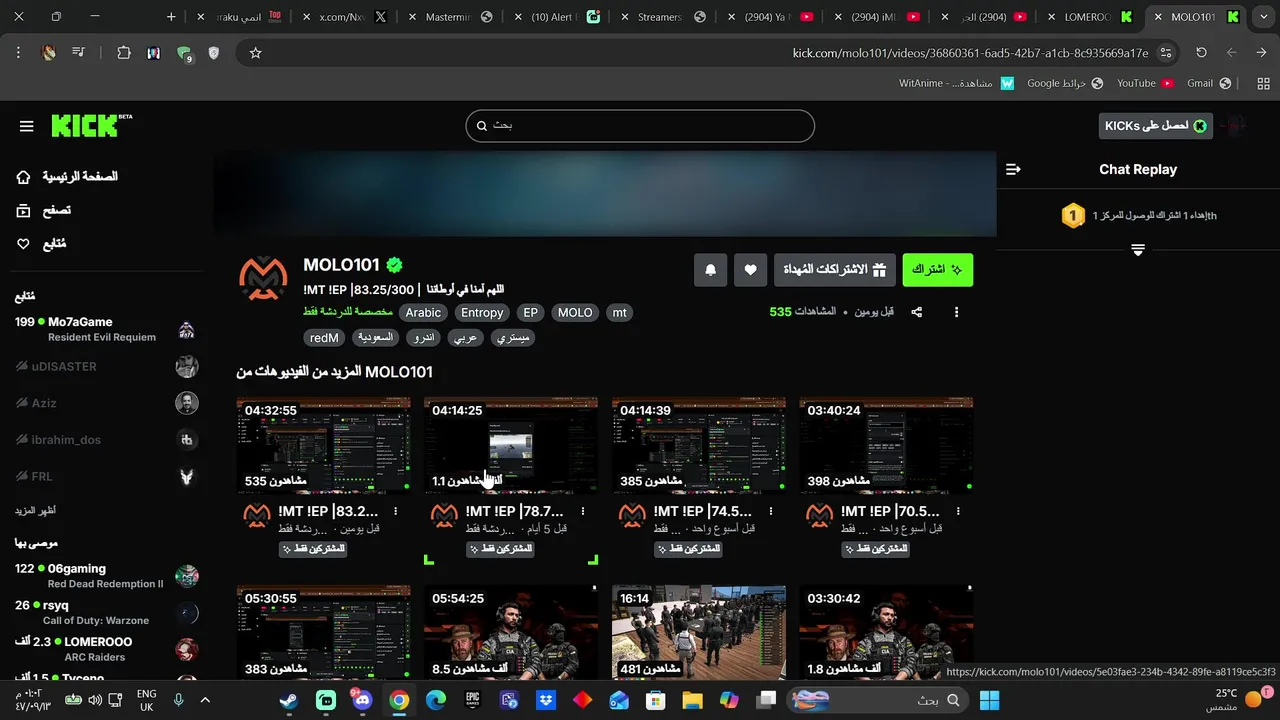Select the Arabic tag
The width and height of the screenshot is (1280, 720).
[x=423, y=313]
